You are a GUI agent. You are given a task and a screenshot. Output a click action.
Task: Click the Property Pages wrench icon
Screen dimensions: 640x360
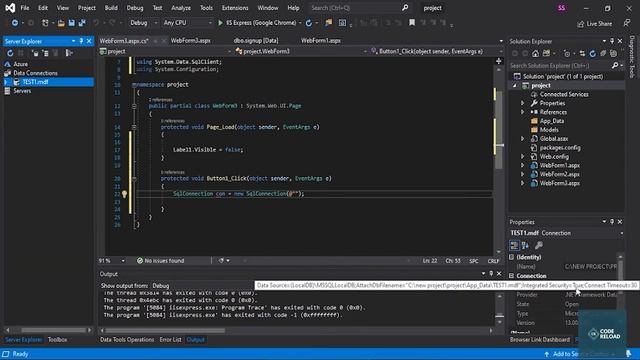539,245
